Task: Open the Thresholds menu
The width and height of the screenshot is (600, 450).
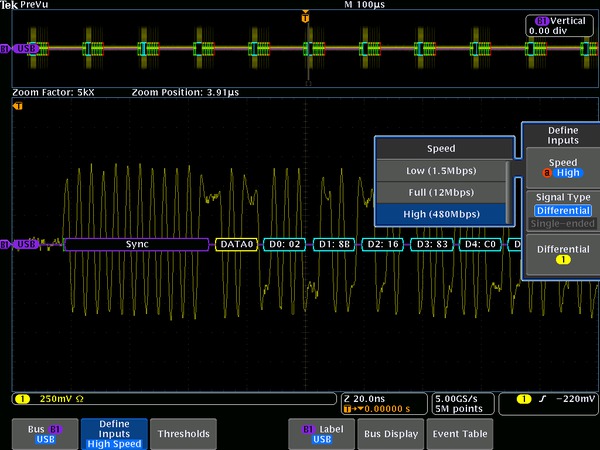Action: (x=184, y=433)
